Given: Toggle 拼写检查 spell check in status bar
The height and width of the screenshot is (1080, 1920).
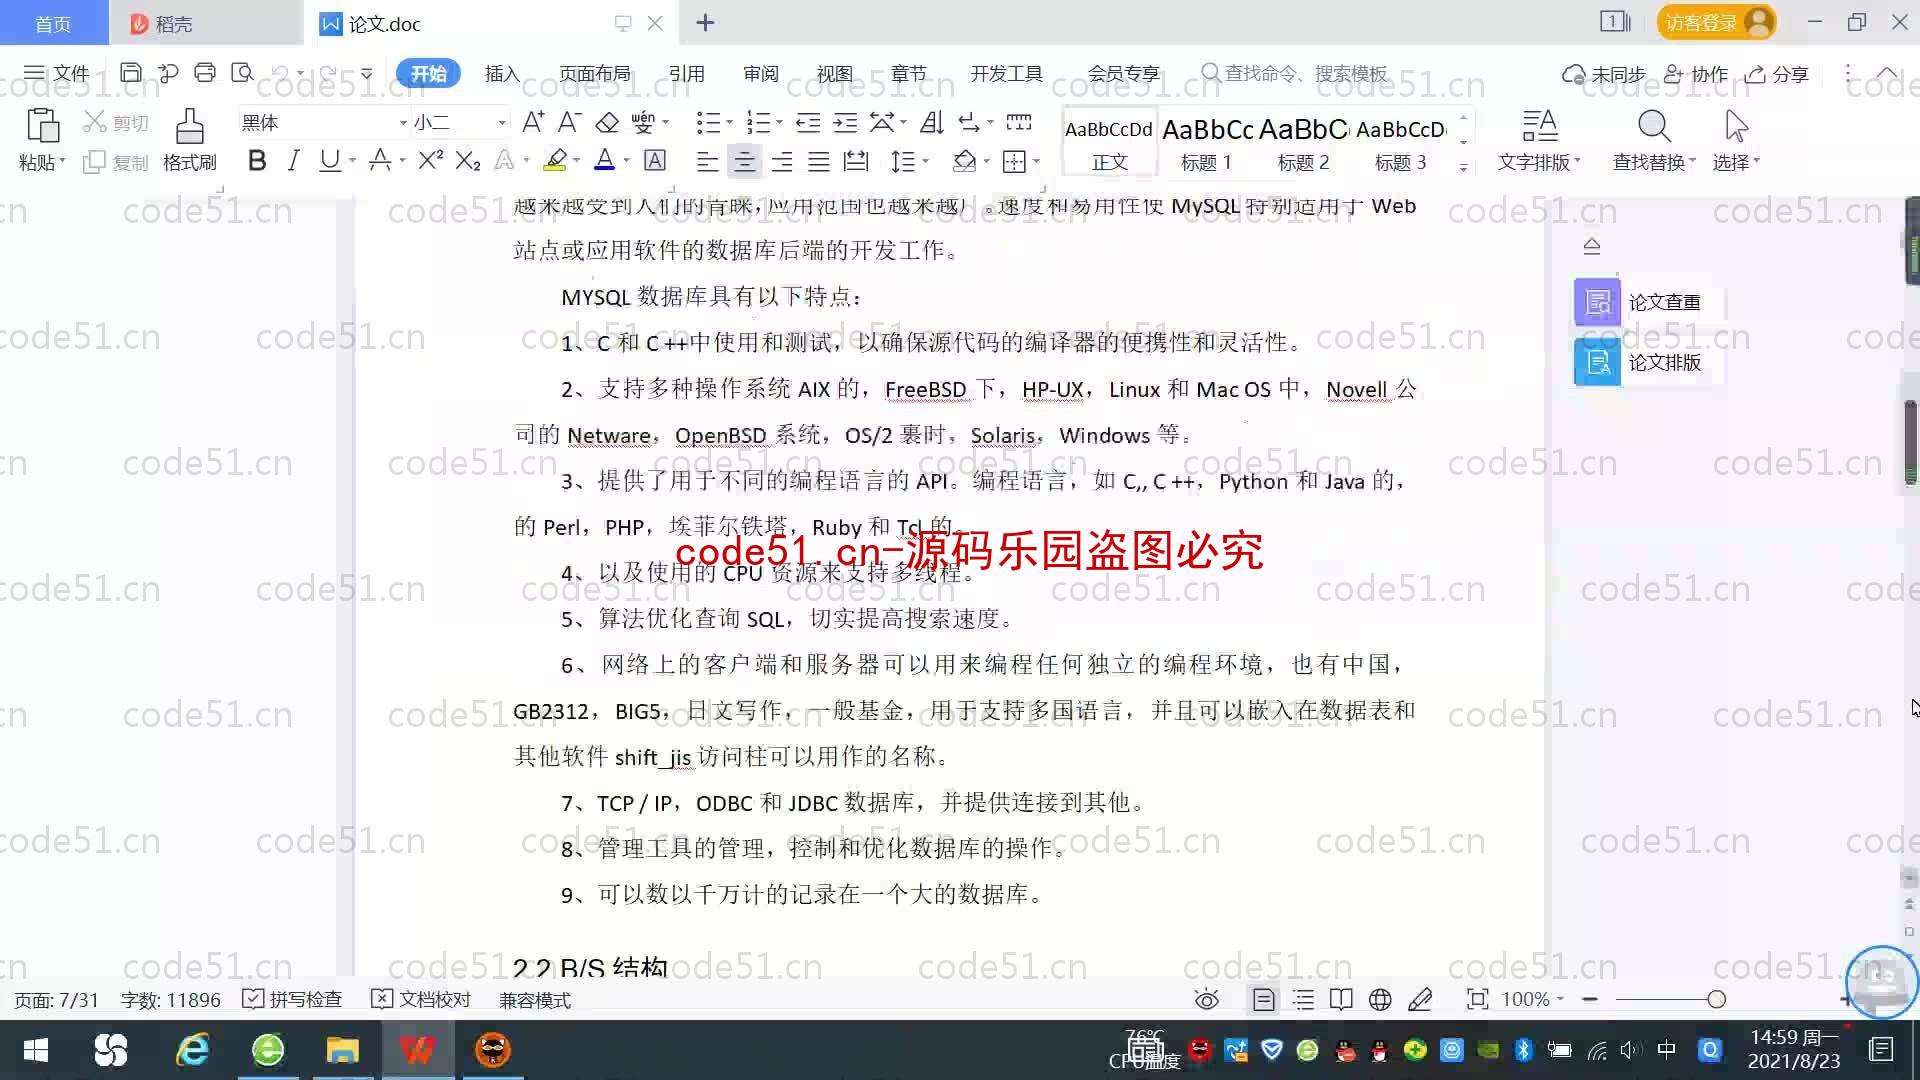Looking at the screenshot, I should point(292,999).
